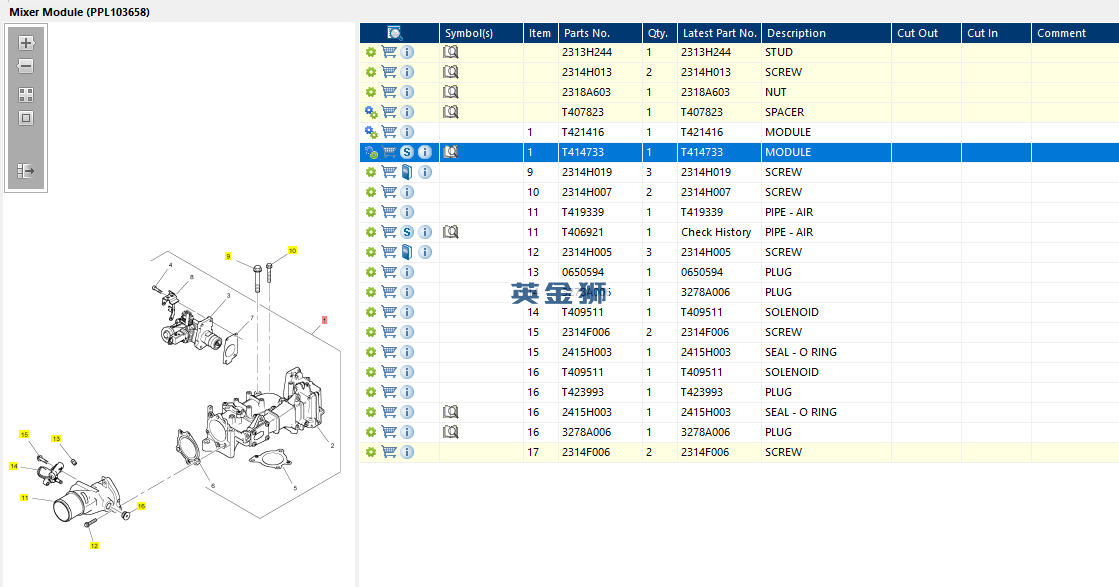
Task: Click green gear for item 15 SEAL - O RING
Action: 370,352
